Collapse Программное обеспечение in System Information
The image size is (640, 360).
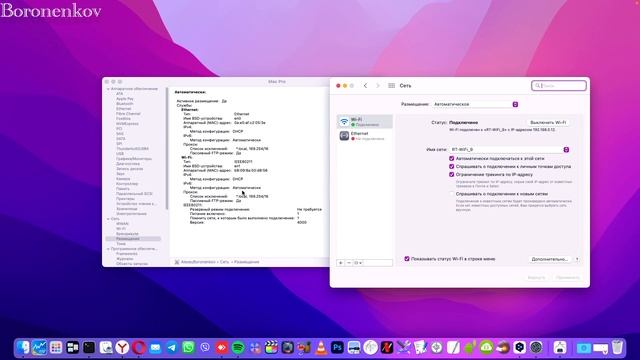(108, 249)
